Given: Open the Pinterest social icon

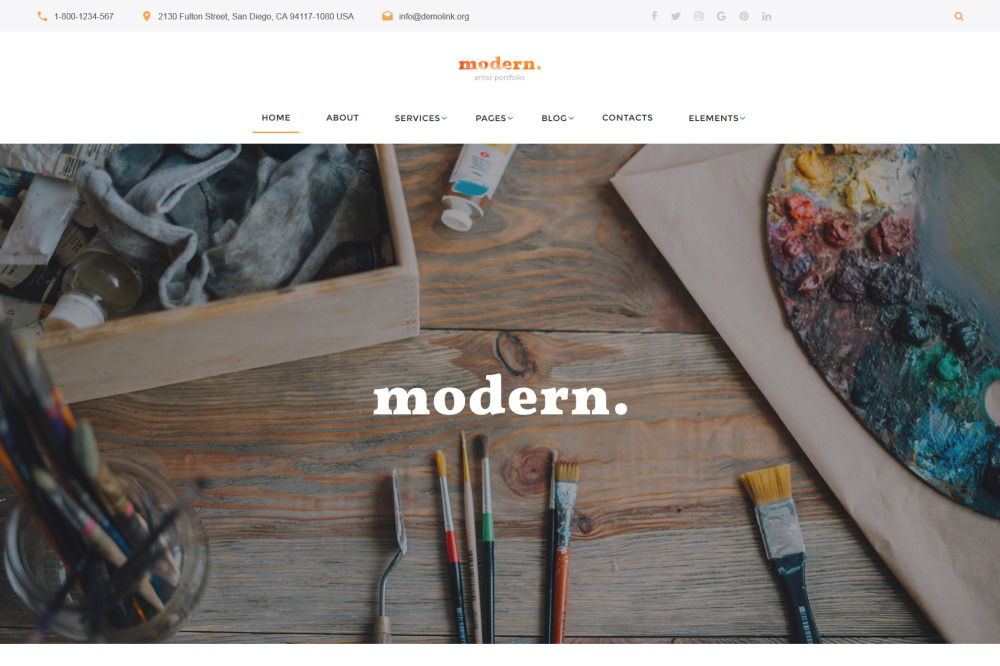Looking at the screenshot, I should click(x=744, y=16).
